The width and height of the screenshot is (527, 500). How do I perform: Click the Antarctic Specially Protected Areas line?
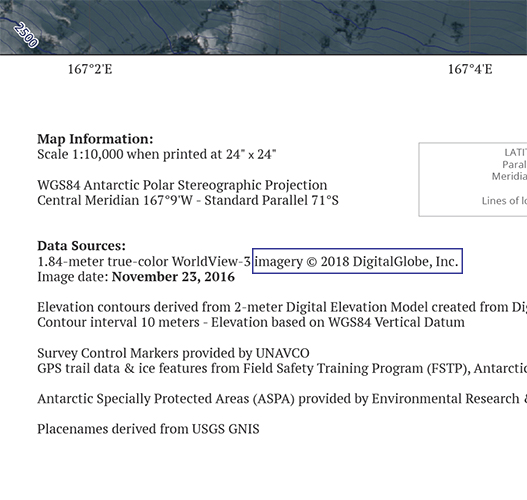(x=282, y=399)
